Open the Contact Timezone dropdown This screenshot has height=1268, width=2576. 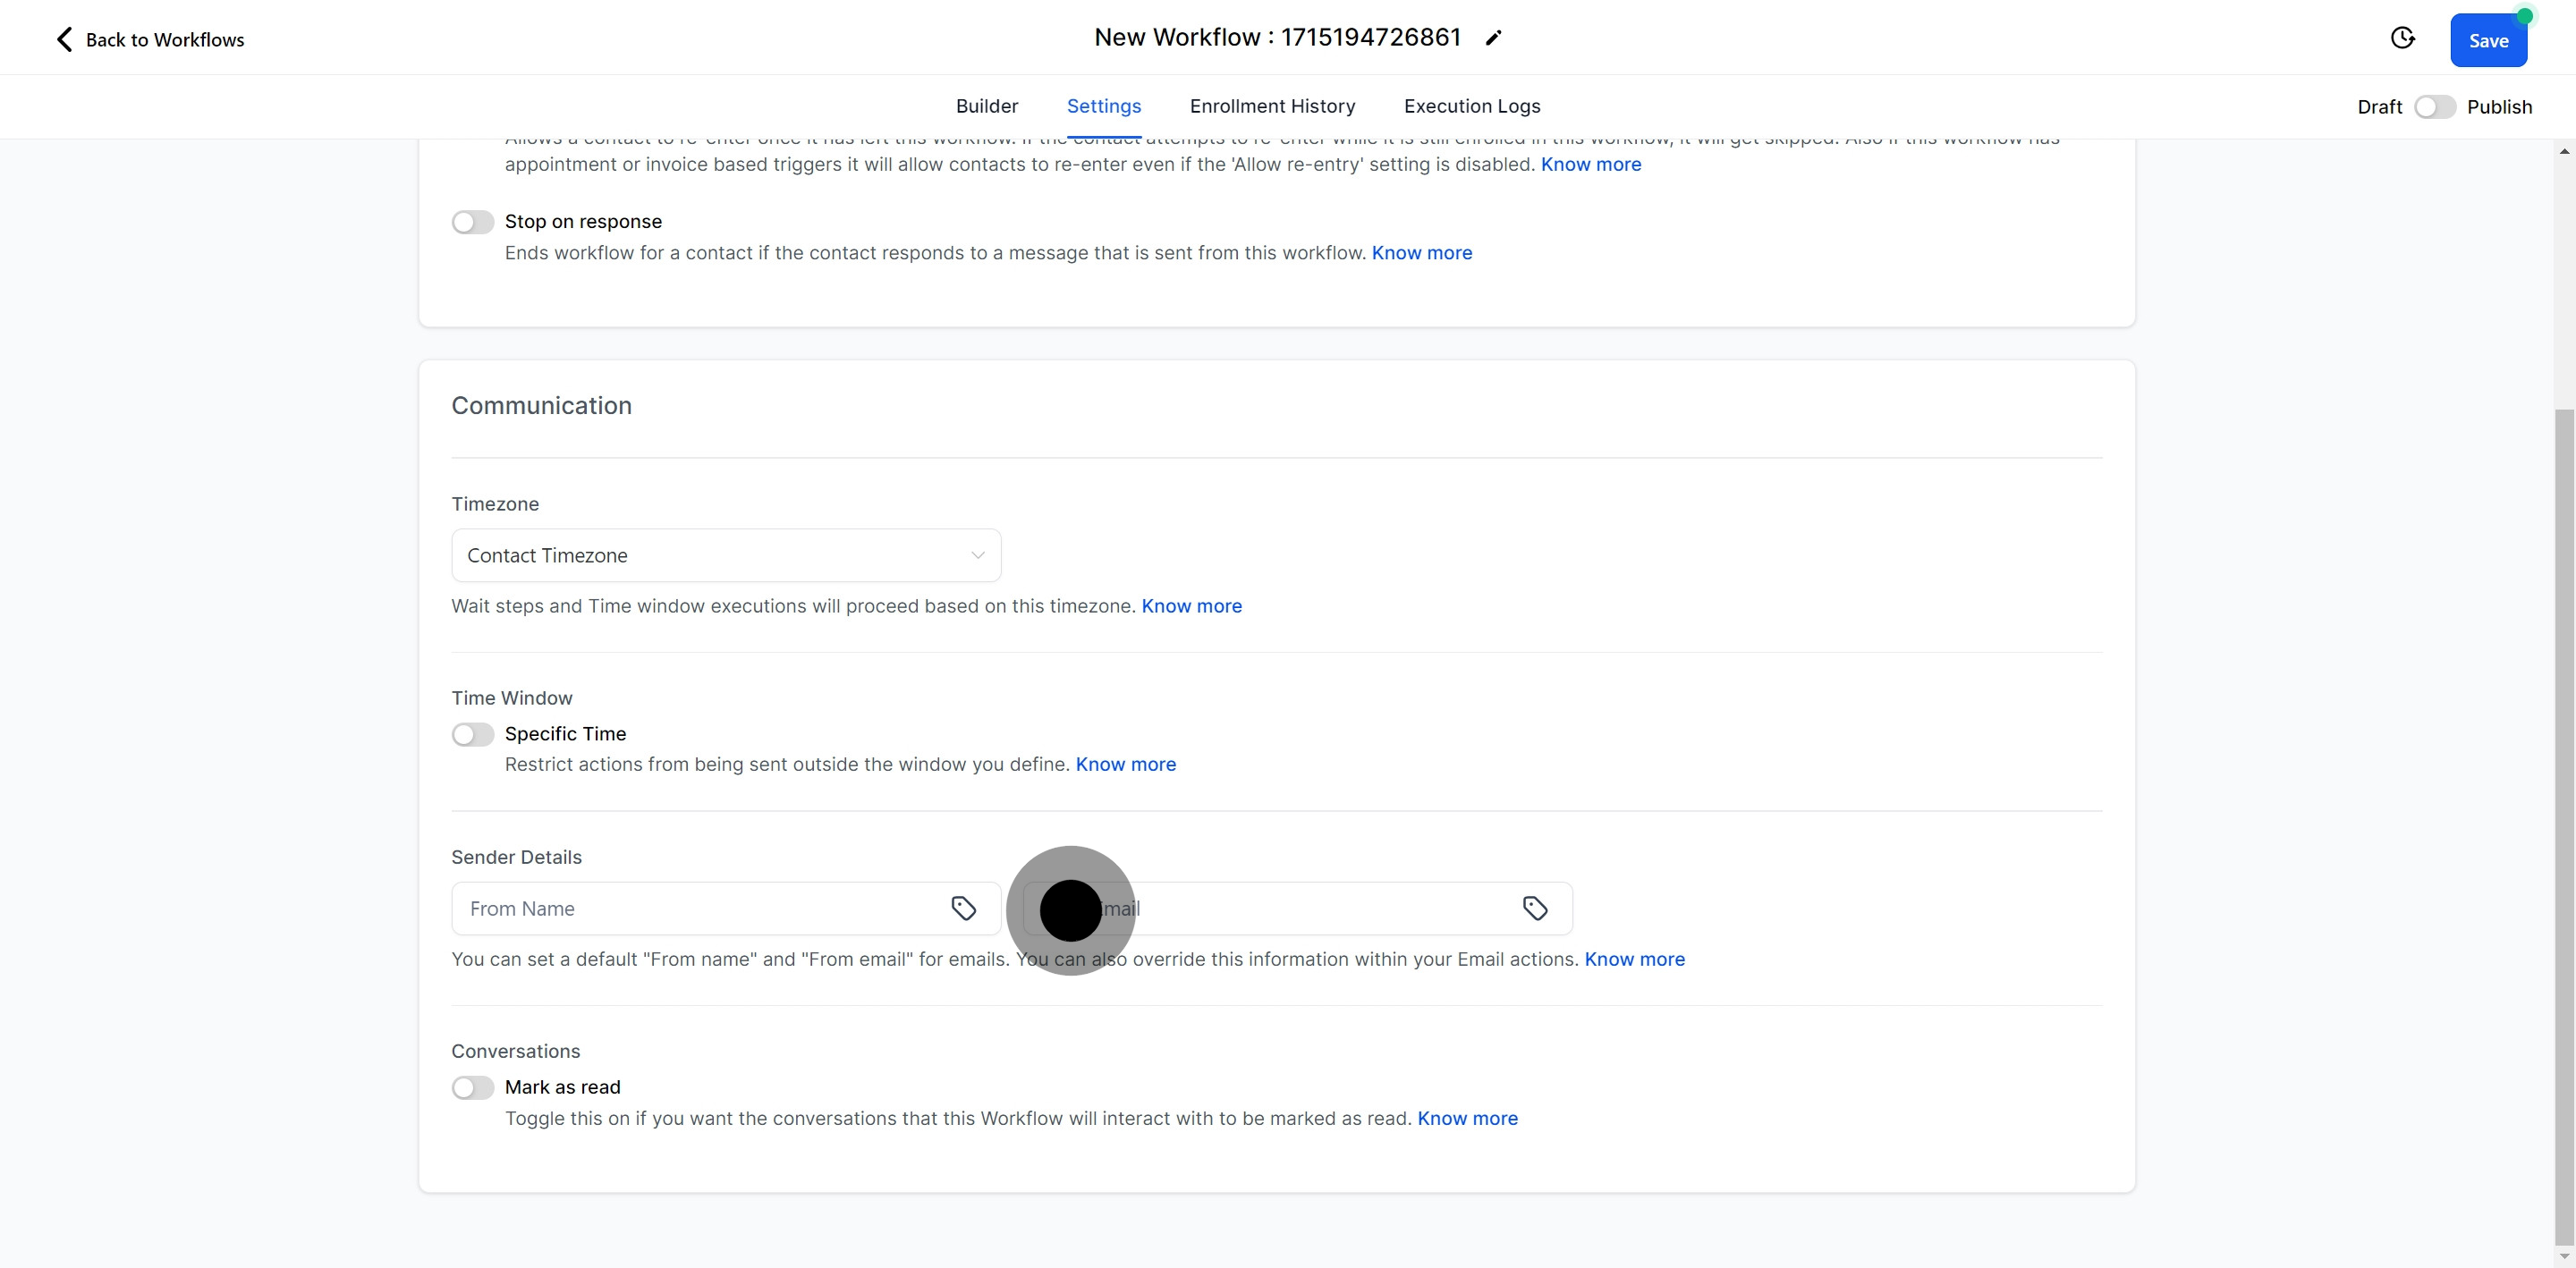click(725, 555)
